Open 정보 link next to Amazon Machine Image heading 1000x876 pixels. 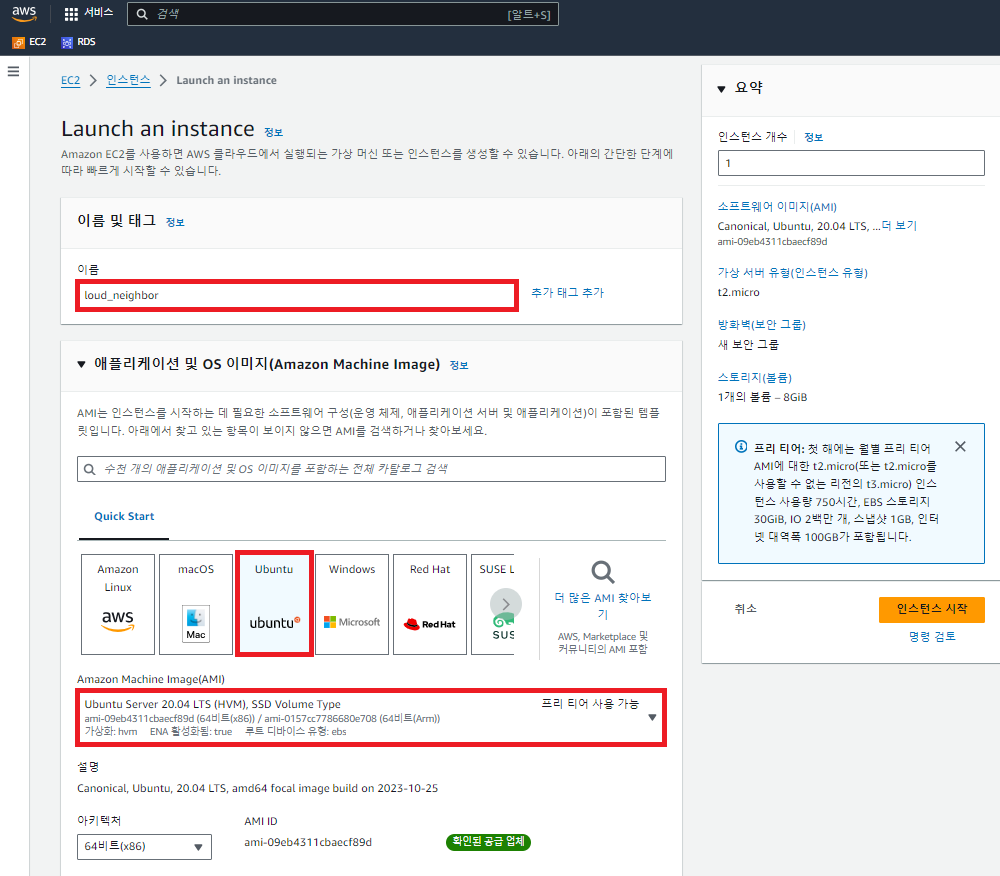pos(459,365)
